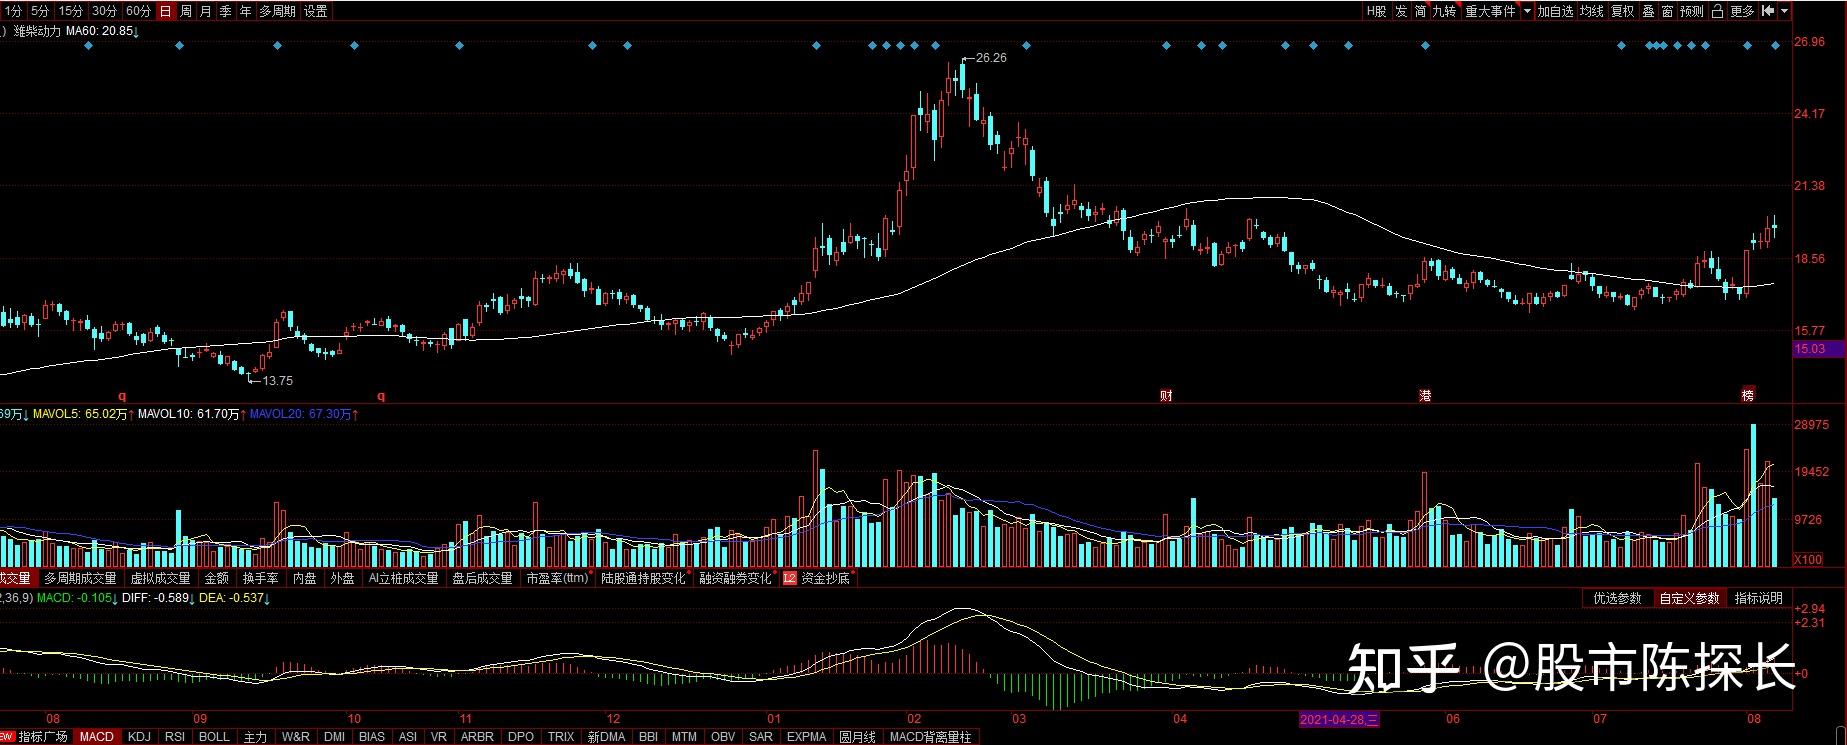The image size is (1847, 745).
Task: Toggle the 九转 indicator
Action: [1445, 11]
